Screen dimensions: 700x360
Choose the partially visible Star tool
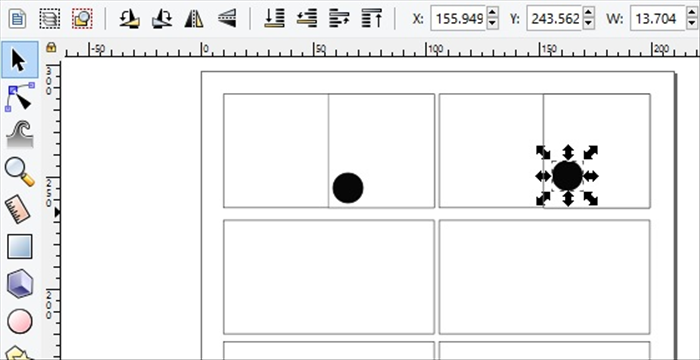coord(18,353)
